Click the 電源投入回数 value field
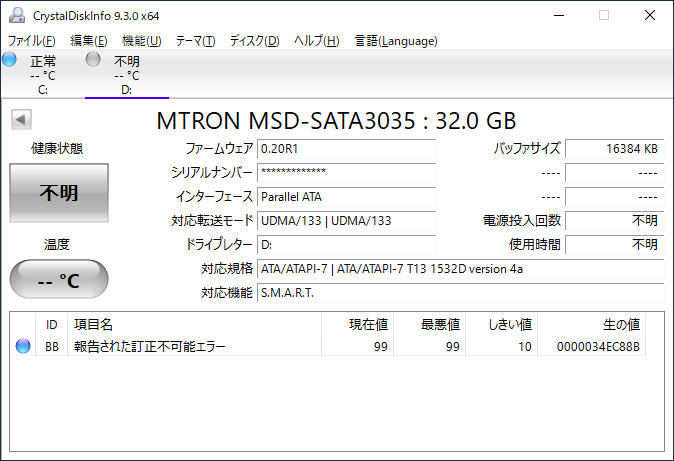 pyautogui.click(x=615, y=221)
